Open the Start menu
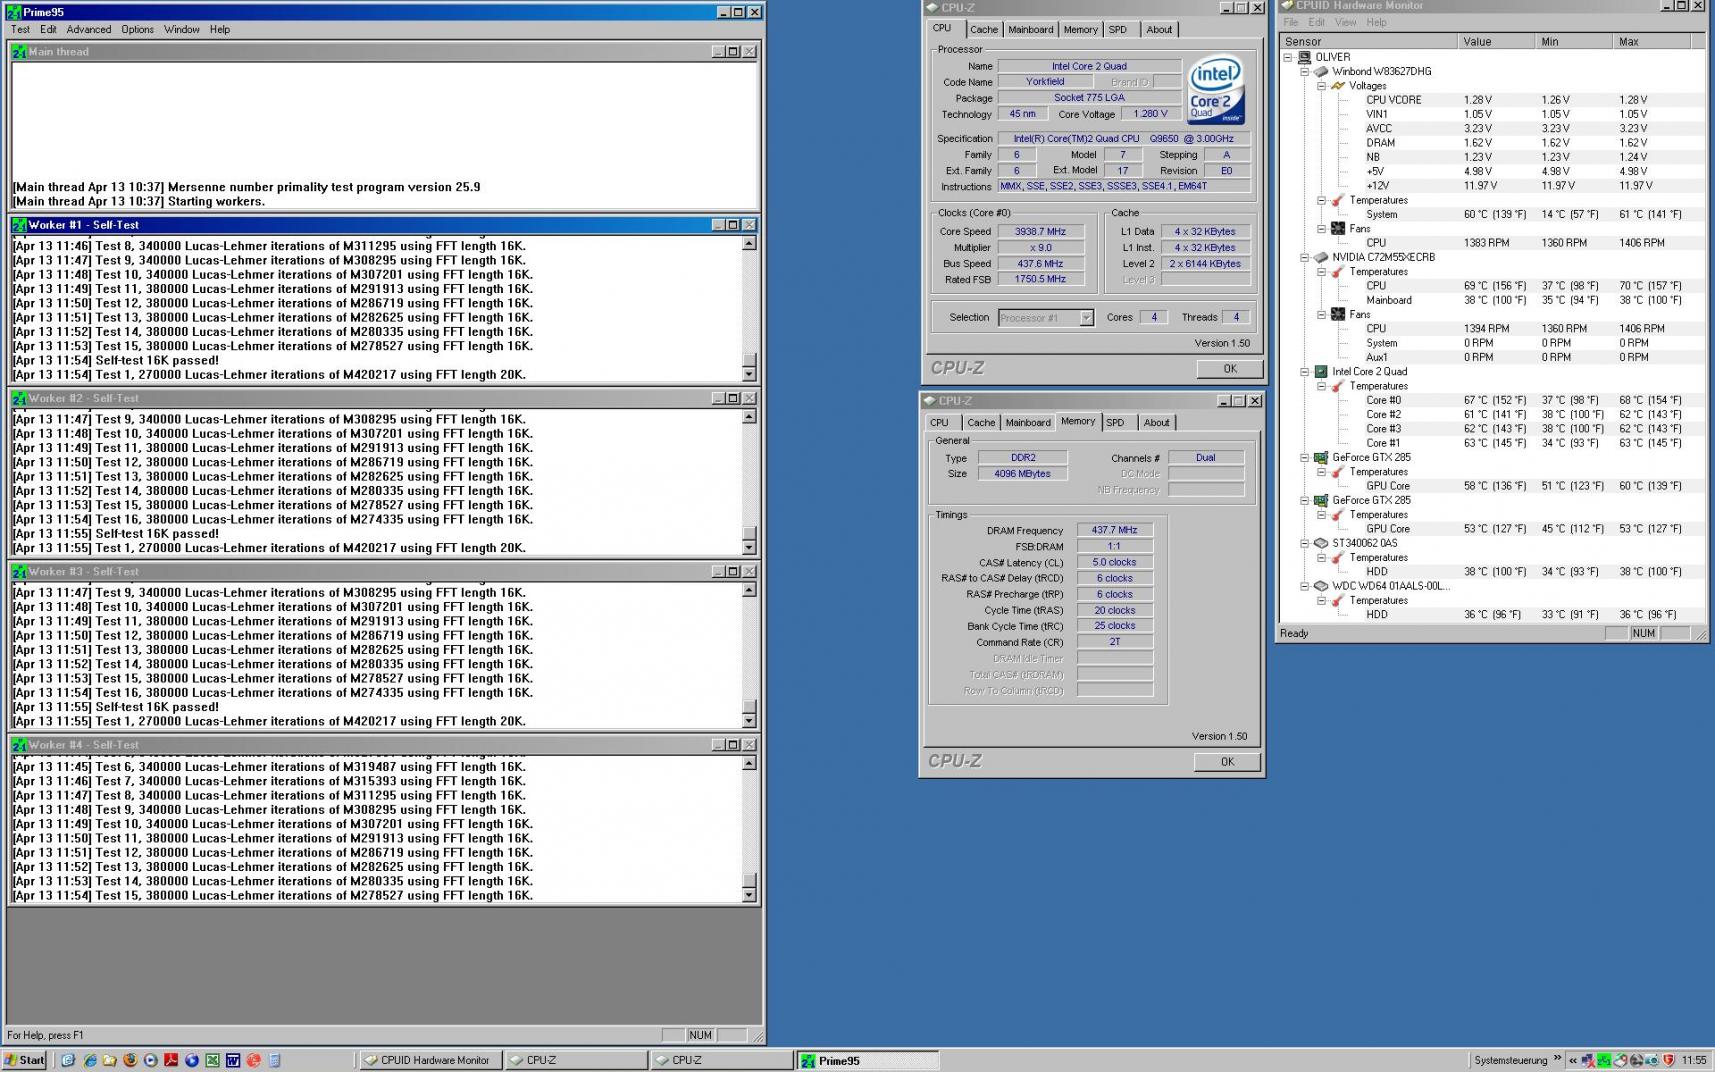The width and height of the screenshot is (1715, 1072). 25,1060
